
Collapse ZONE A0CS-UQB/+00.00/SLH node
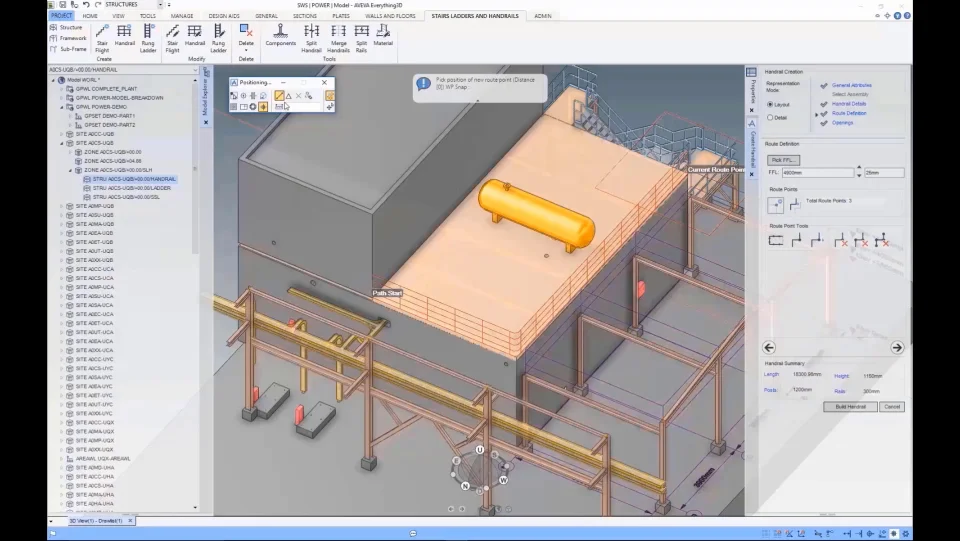70,170
